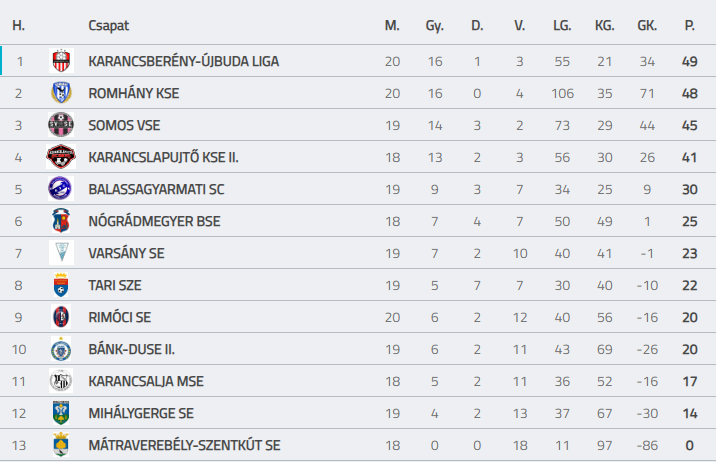Click the Balassagyarmati SC blue logo
Screen dimensions: 716x462
tap(61, 189)
